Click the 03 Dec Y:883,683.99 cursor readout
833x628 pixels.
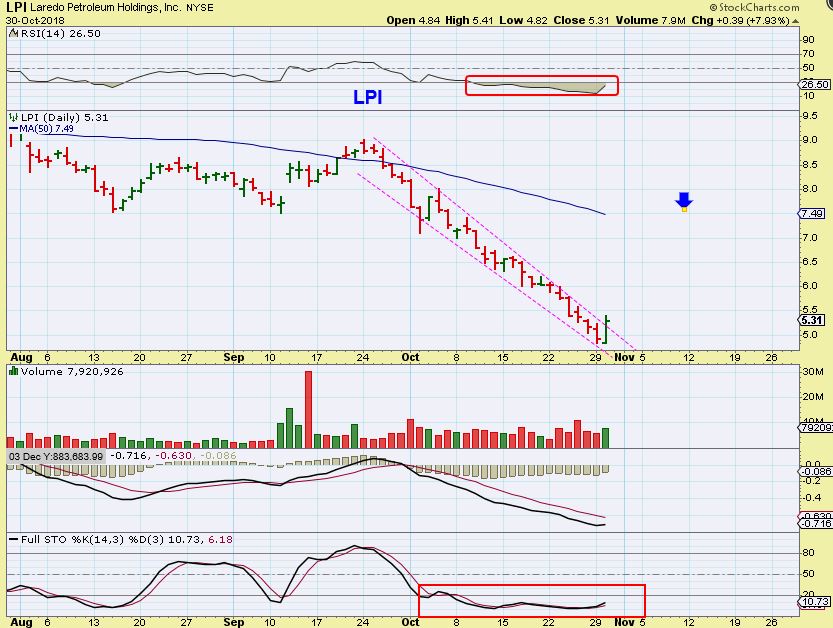click(x=56, y=456)
